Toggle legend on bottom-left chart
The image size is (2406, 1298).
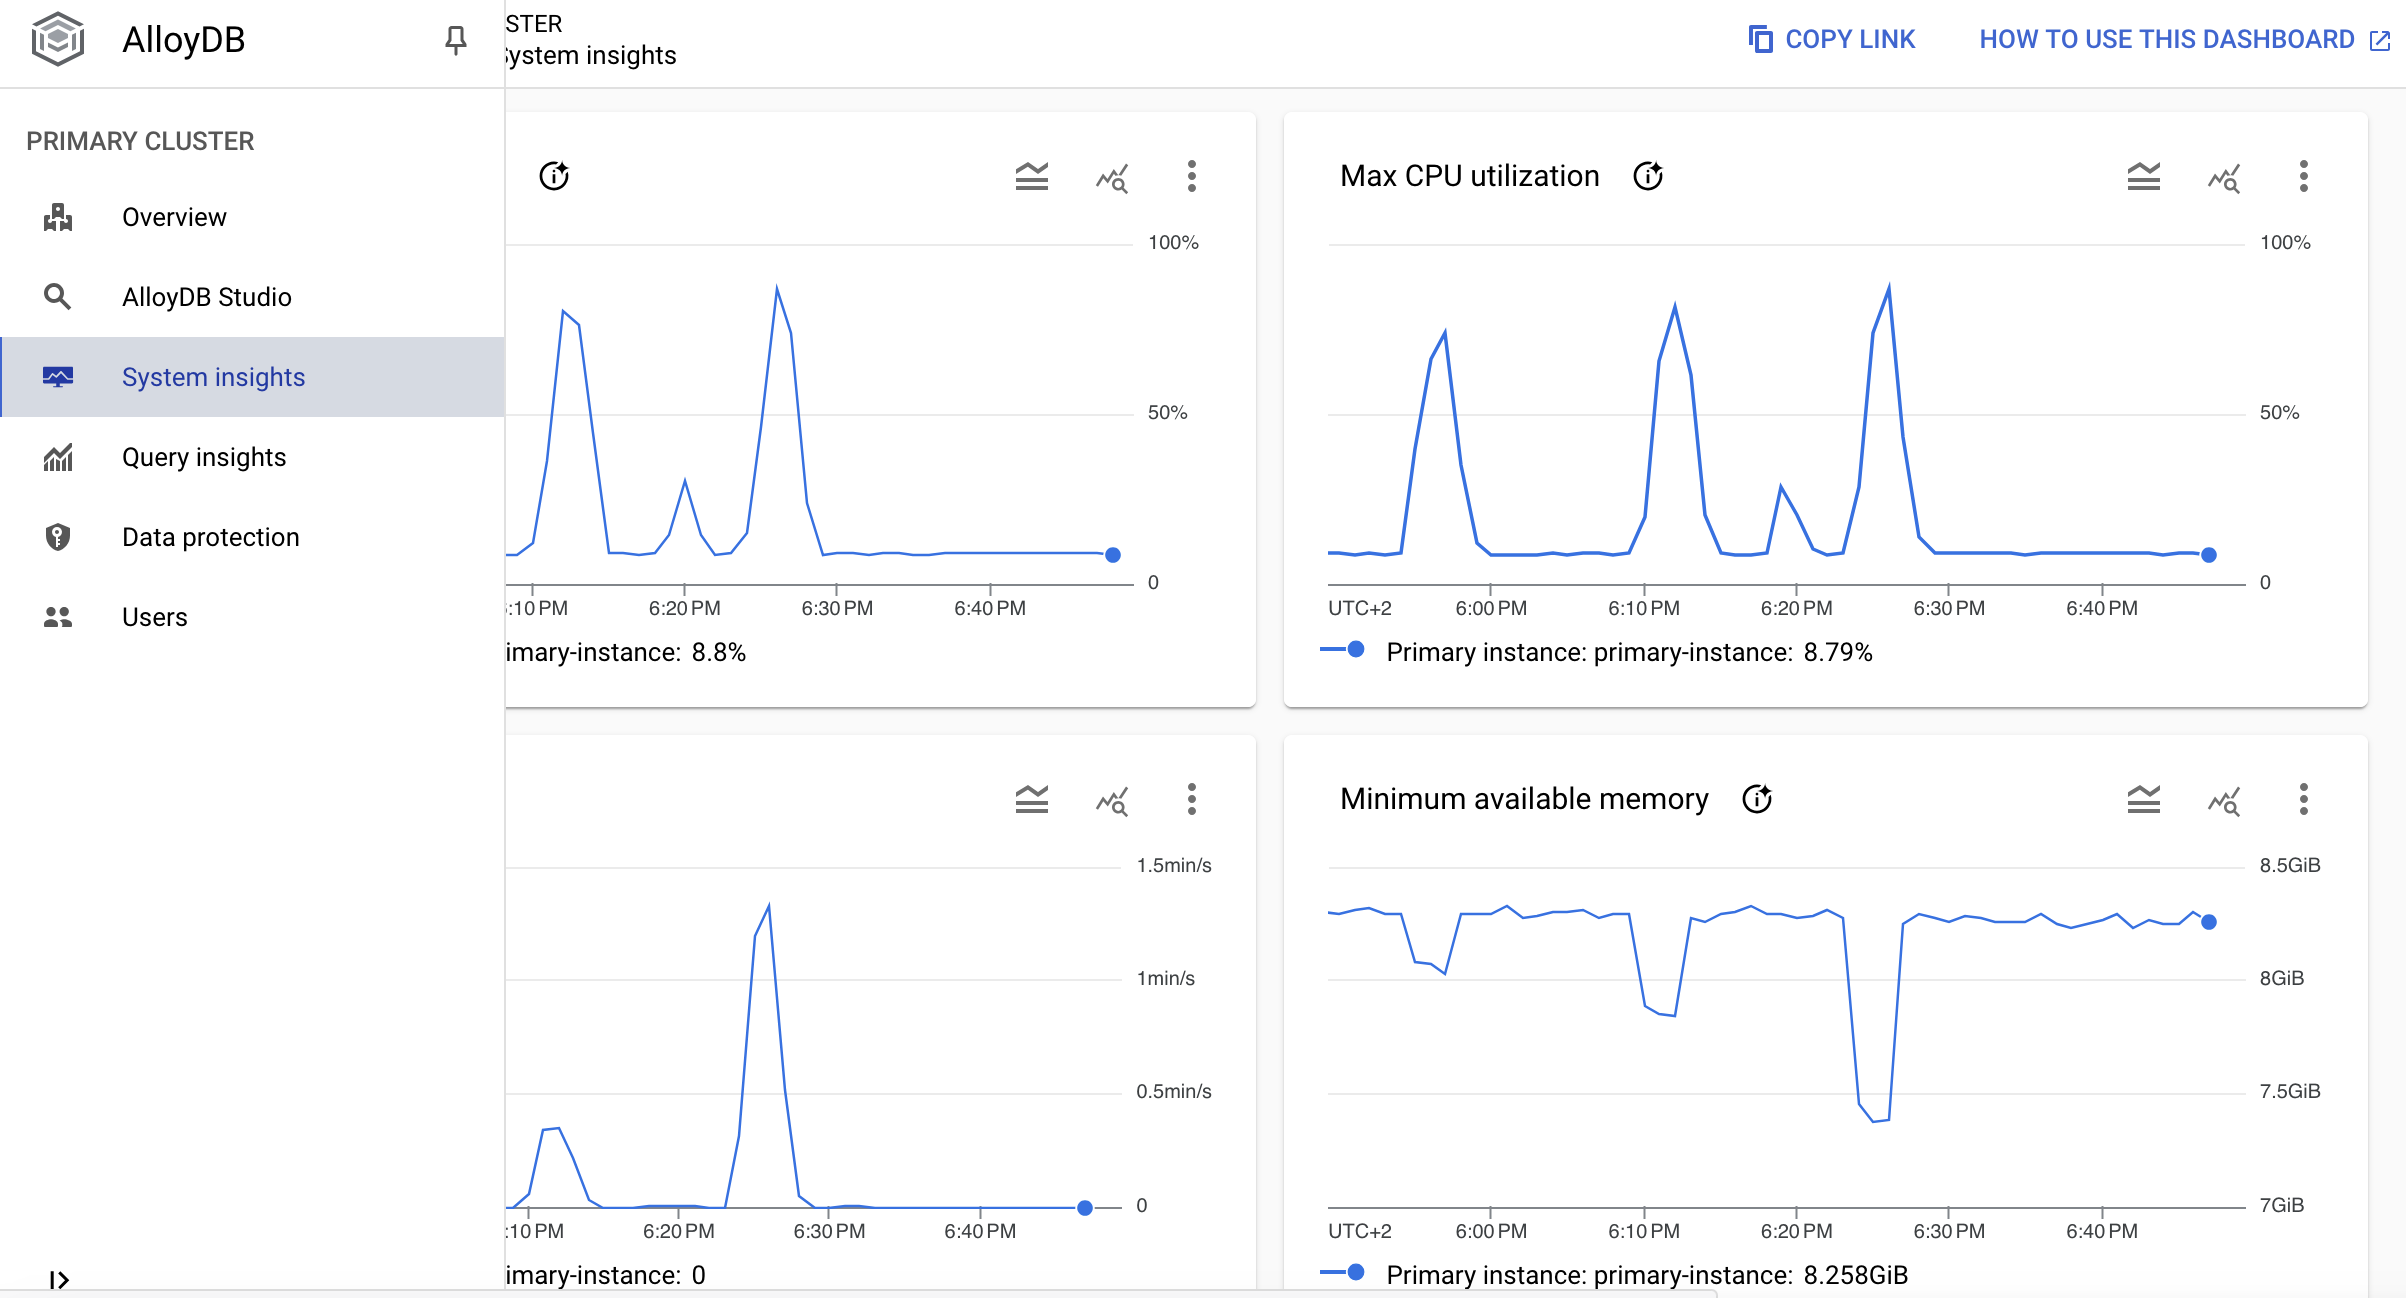coord(1032,800)
